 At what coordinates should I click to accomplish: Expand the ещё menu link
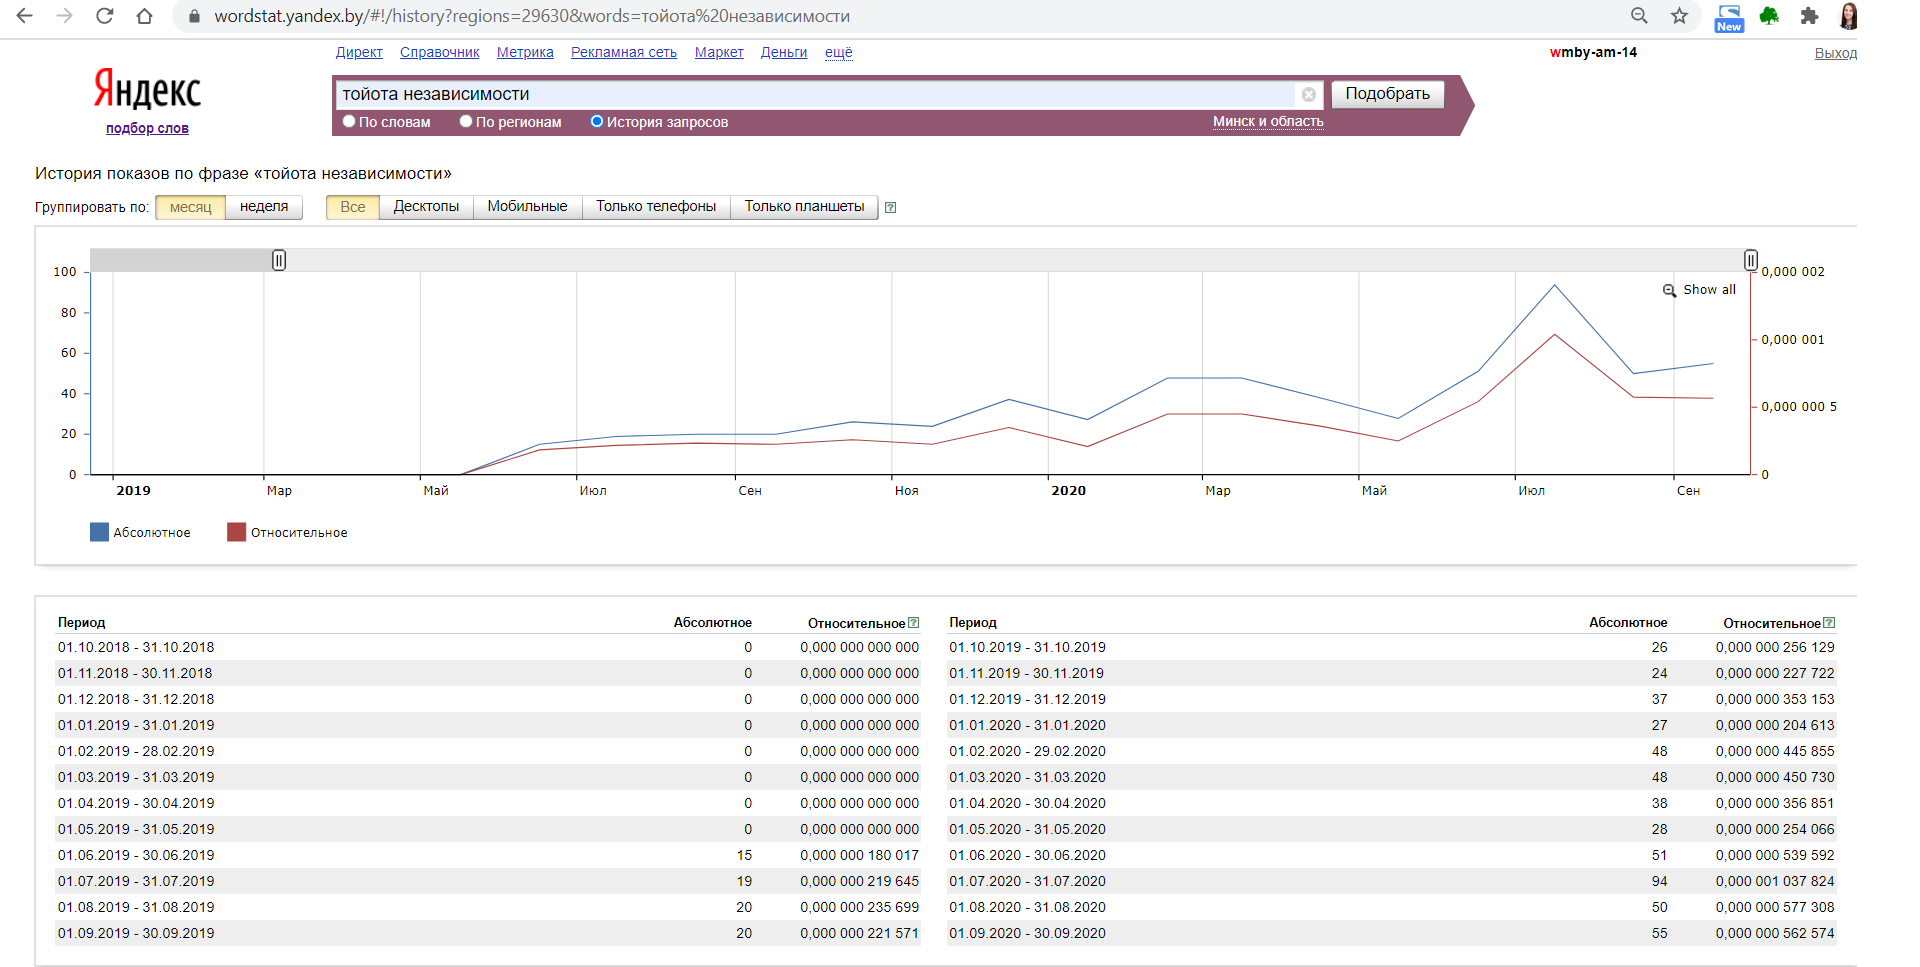839,52
